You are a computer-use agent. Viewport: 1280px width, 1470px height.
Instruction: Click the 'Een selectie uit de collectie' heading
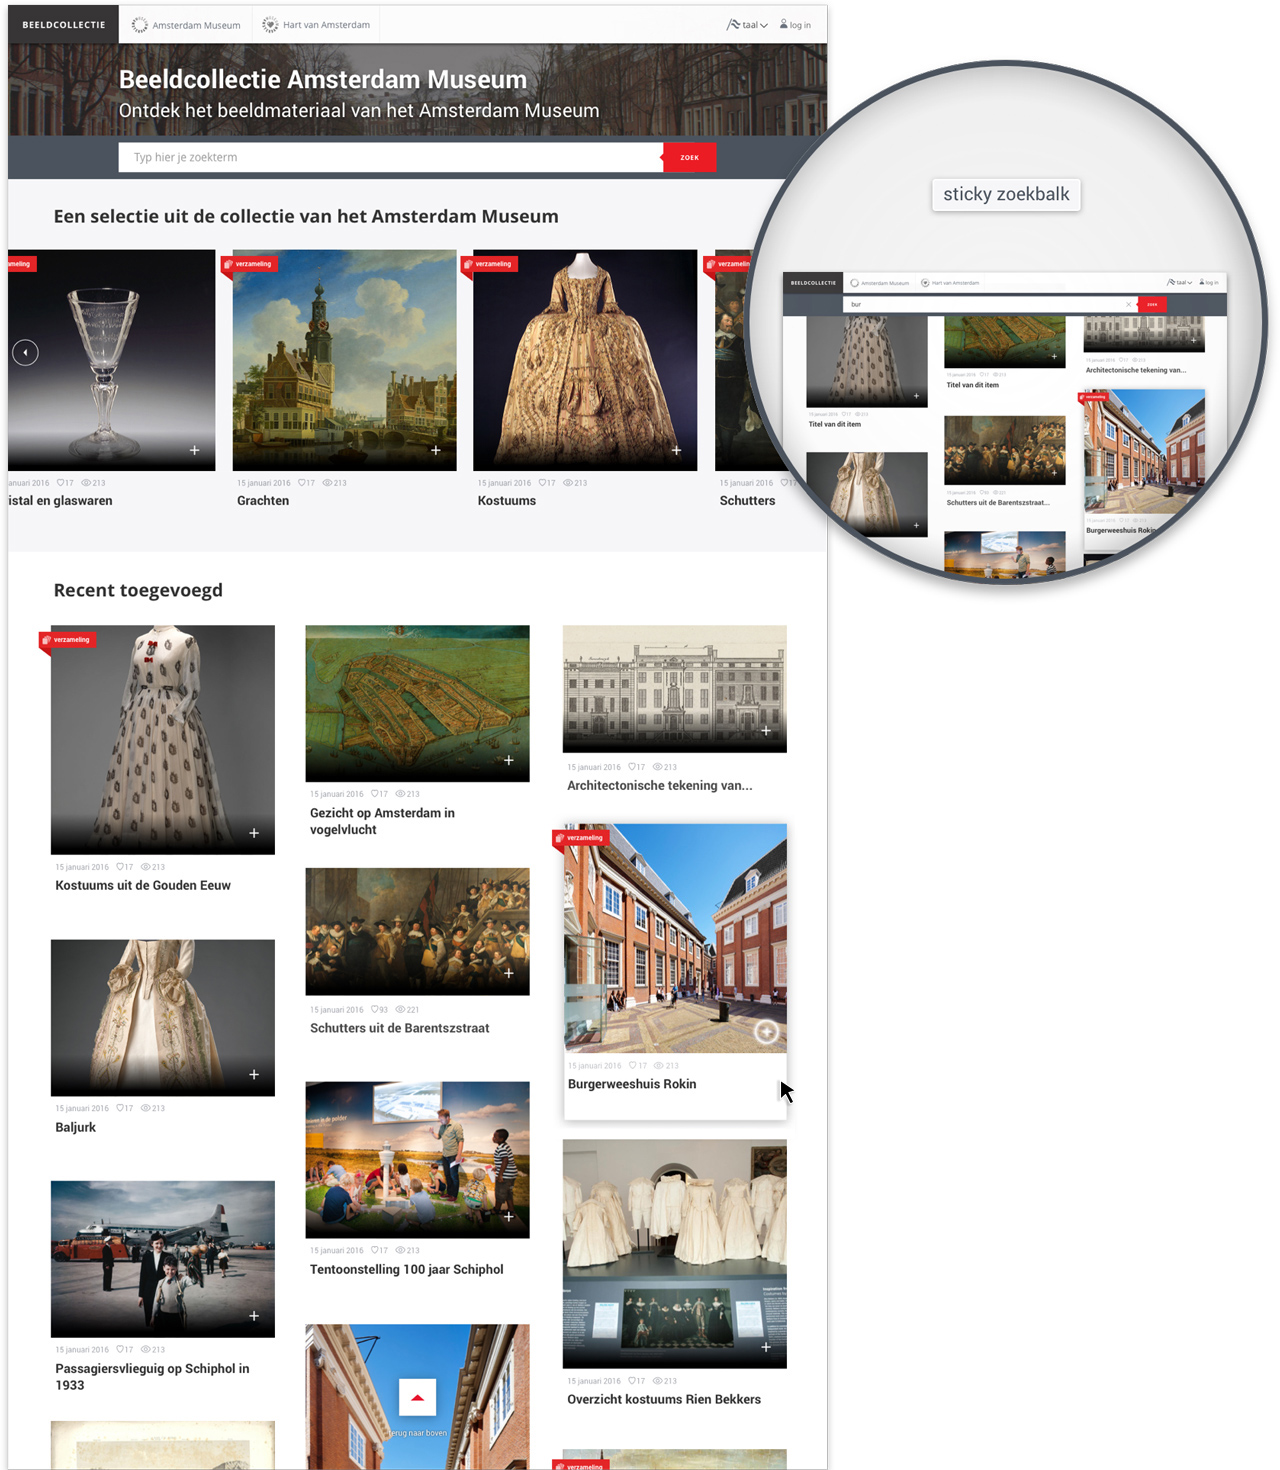(306, 217)
